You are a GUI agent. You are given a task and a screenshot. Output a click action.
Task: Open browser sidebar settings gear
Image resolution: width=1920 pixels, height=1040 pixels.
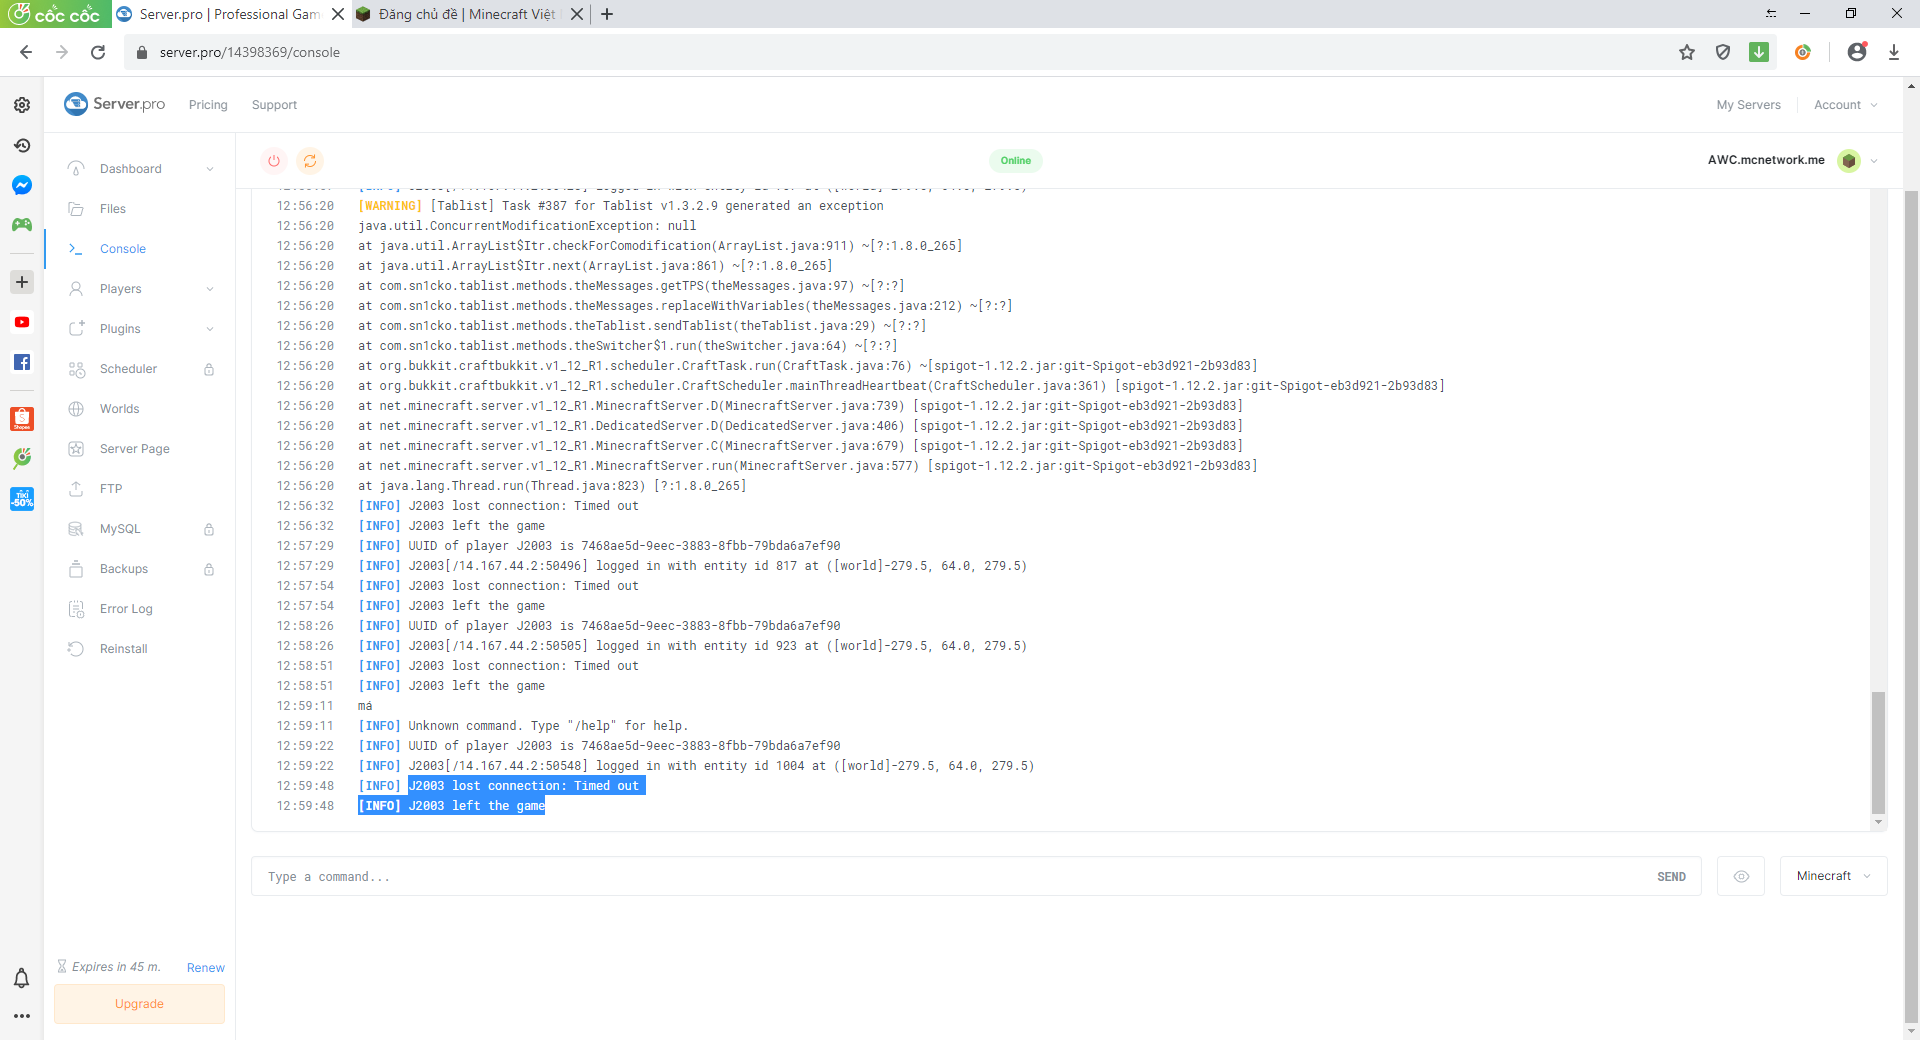coord(22,105)
